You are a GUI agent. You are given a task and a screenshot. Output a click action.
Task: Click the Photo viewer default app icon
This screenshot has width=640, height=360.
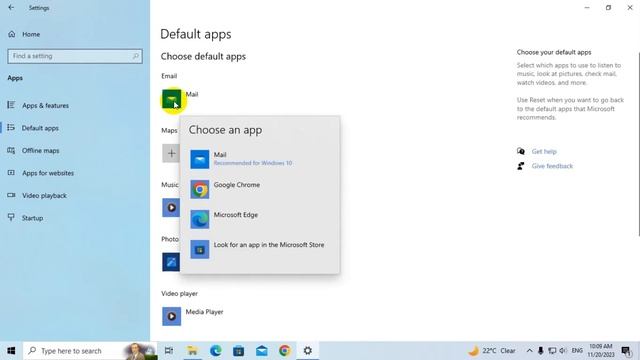[171, 262]
